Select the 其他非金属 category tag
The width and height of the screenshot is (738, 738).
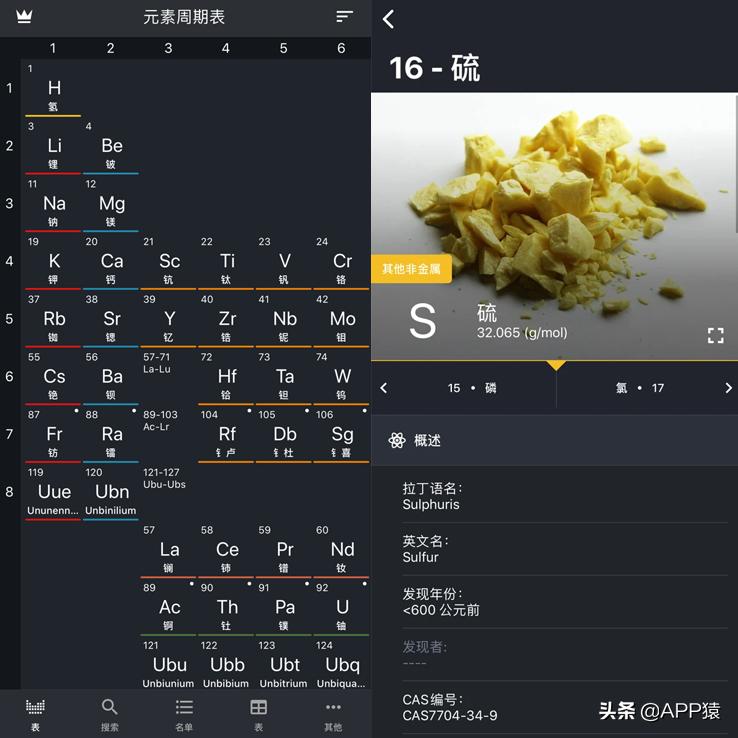coord(411,269)
